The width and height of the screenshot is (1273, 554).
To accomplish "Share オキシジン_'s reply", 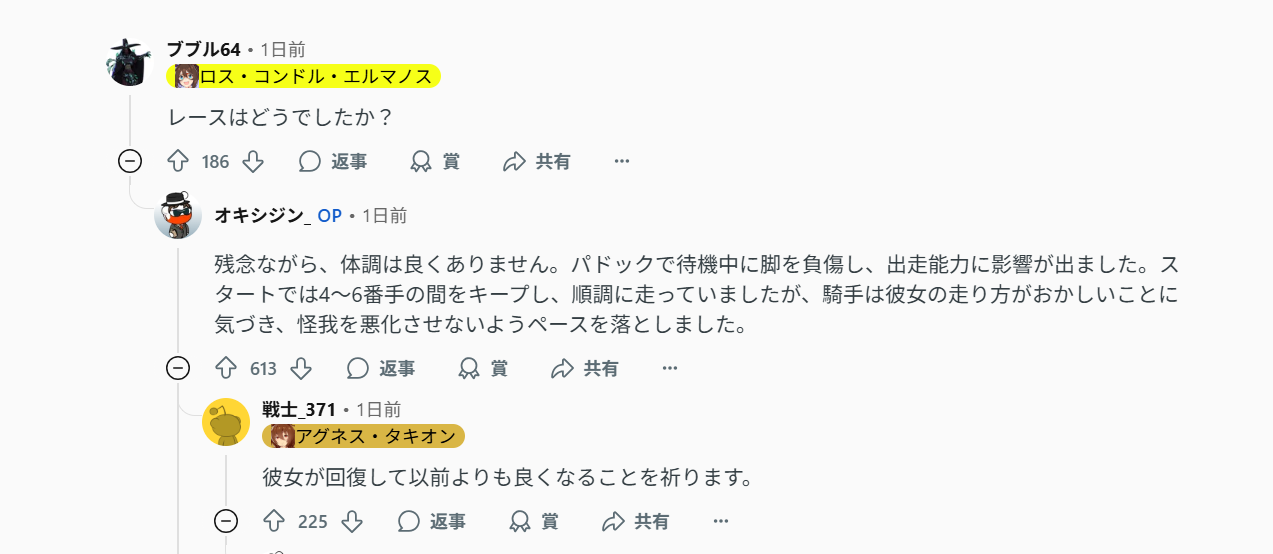I will pyautogui.click(x=585, y=369).
